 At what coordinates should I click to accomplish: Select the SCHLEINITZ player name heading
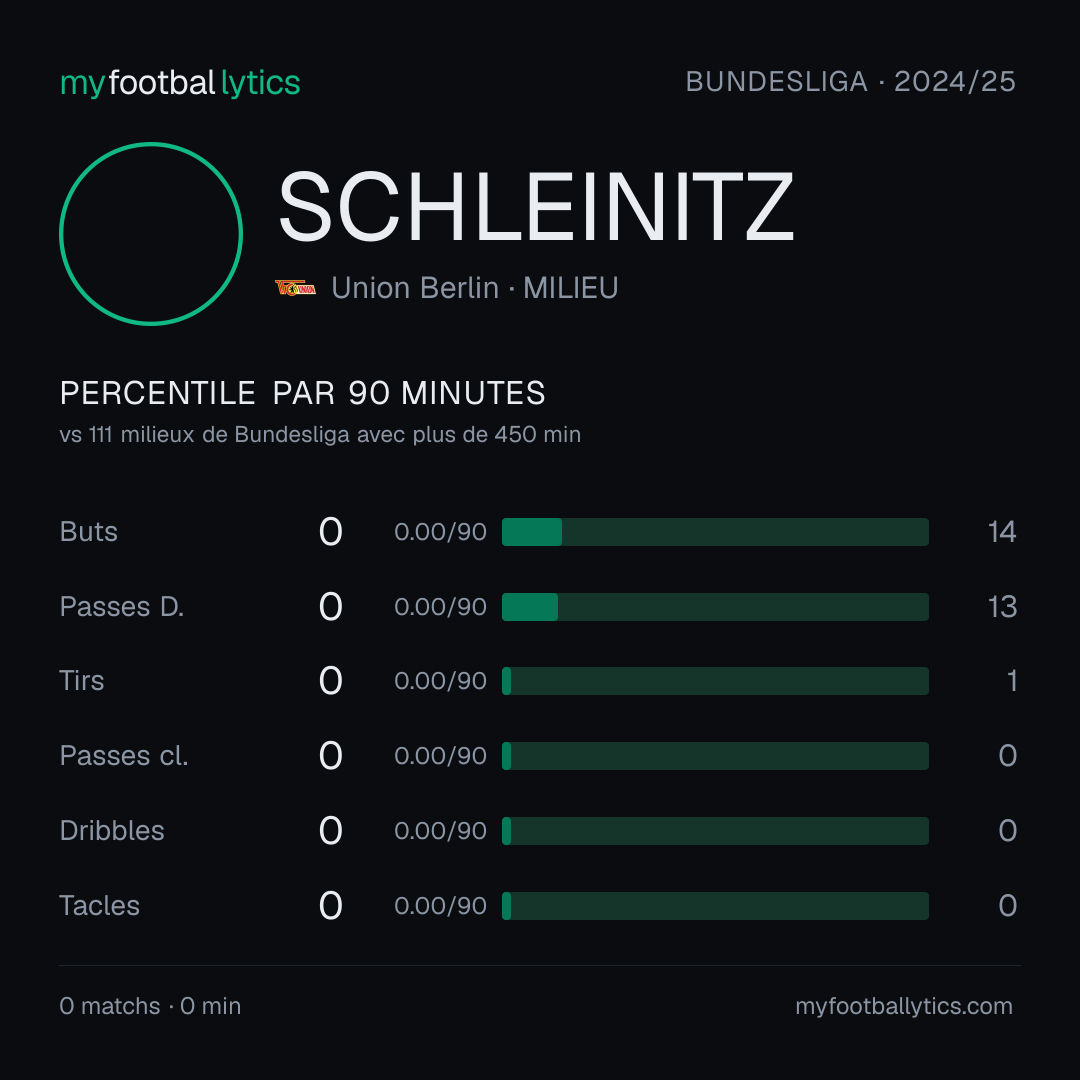click(x=536, y=207)
